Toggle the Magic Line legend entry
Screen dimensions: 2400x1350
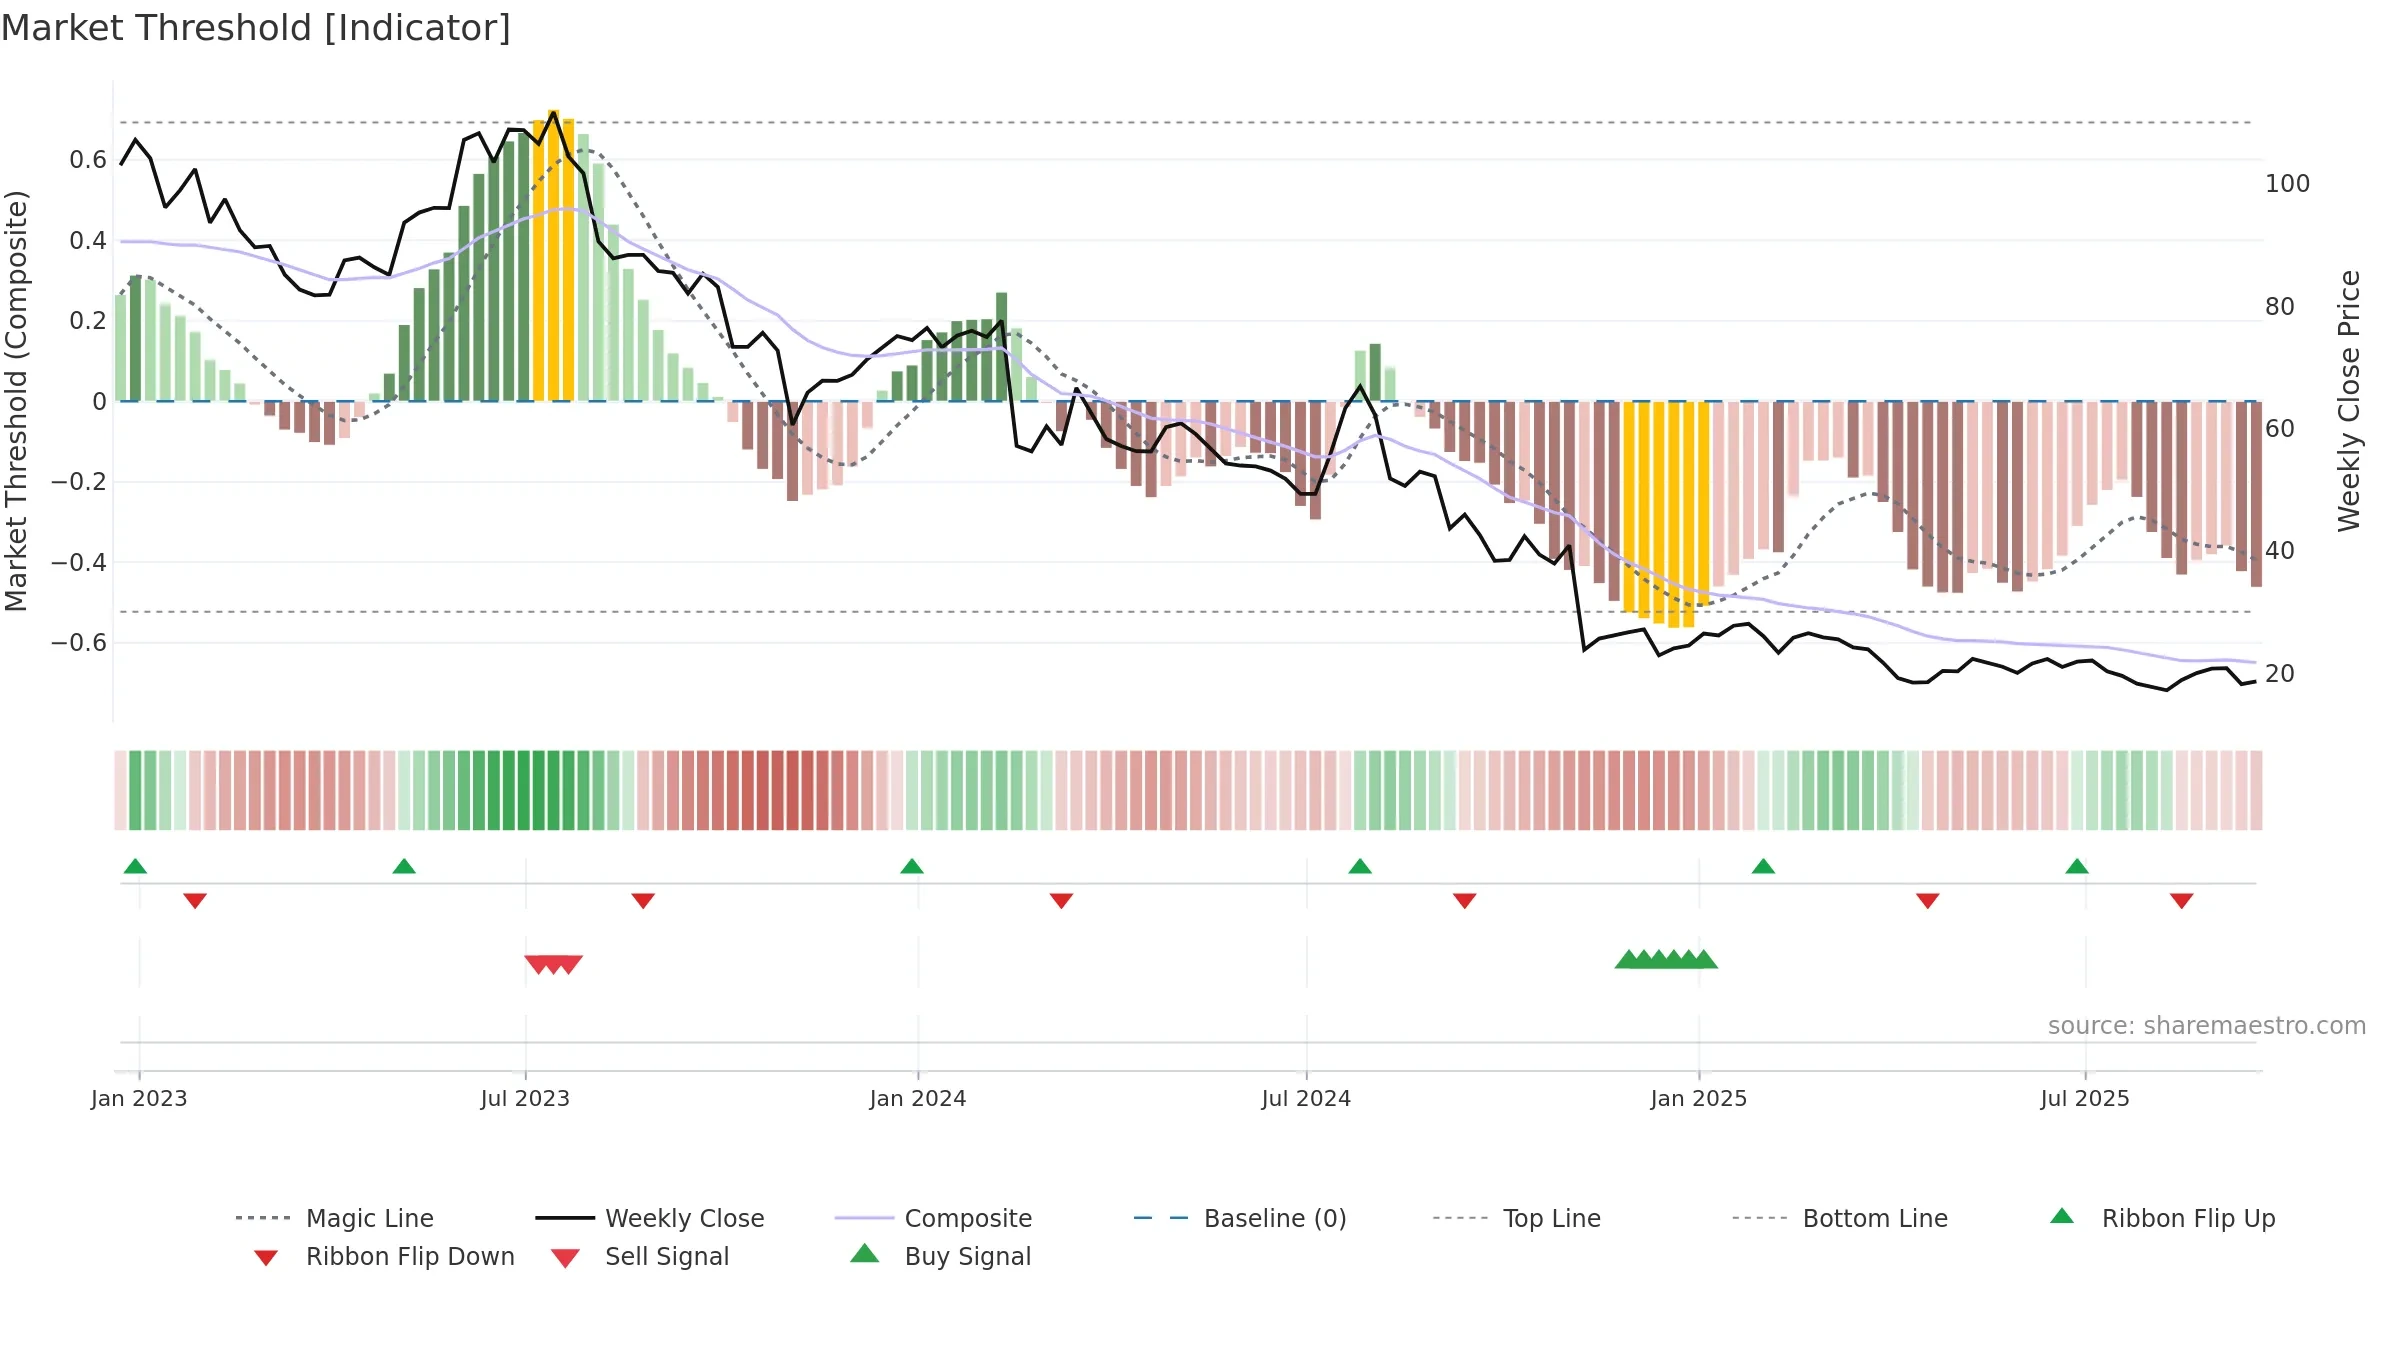pos(334,1218)
